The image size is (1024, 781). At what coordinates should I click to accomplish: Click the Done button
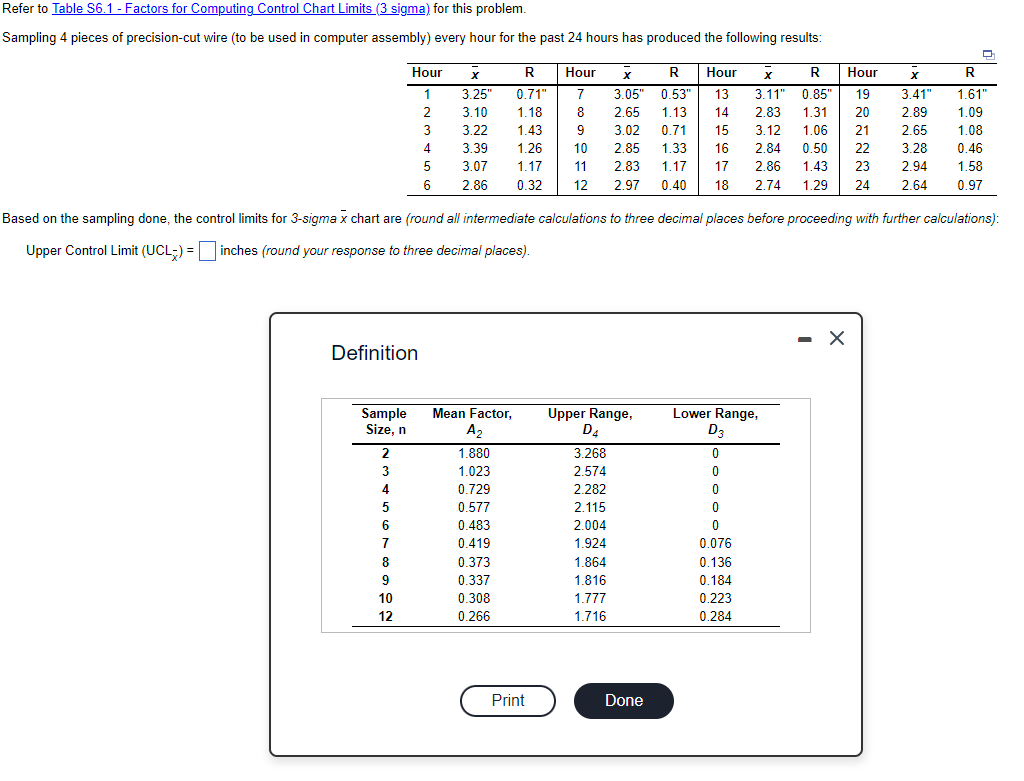click(x=623, y=701)
